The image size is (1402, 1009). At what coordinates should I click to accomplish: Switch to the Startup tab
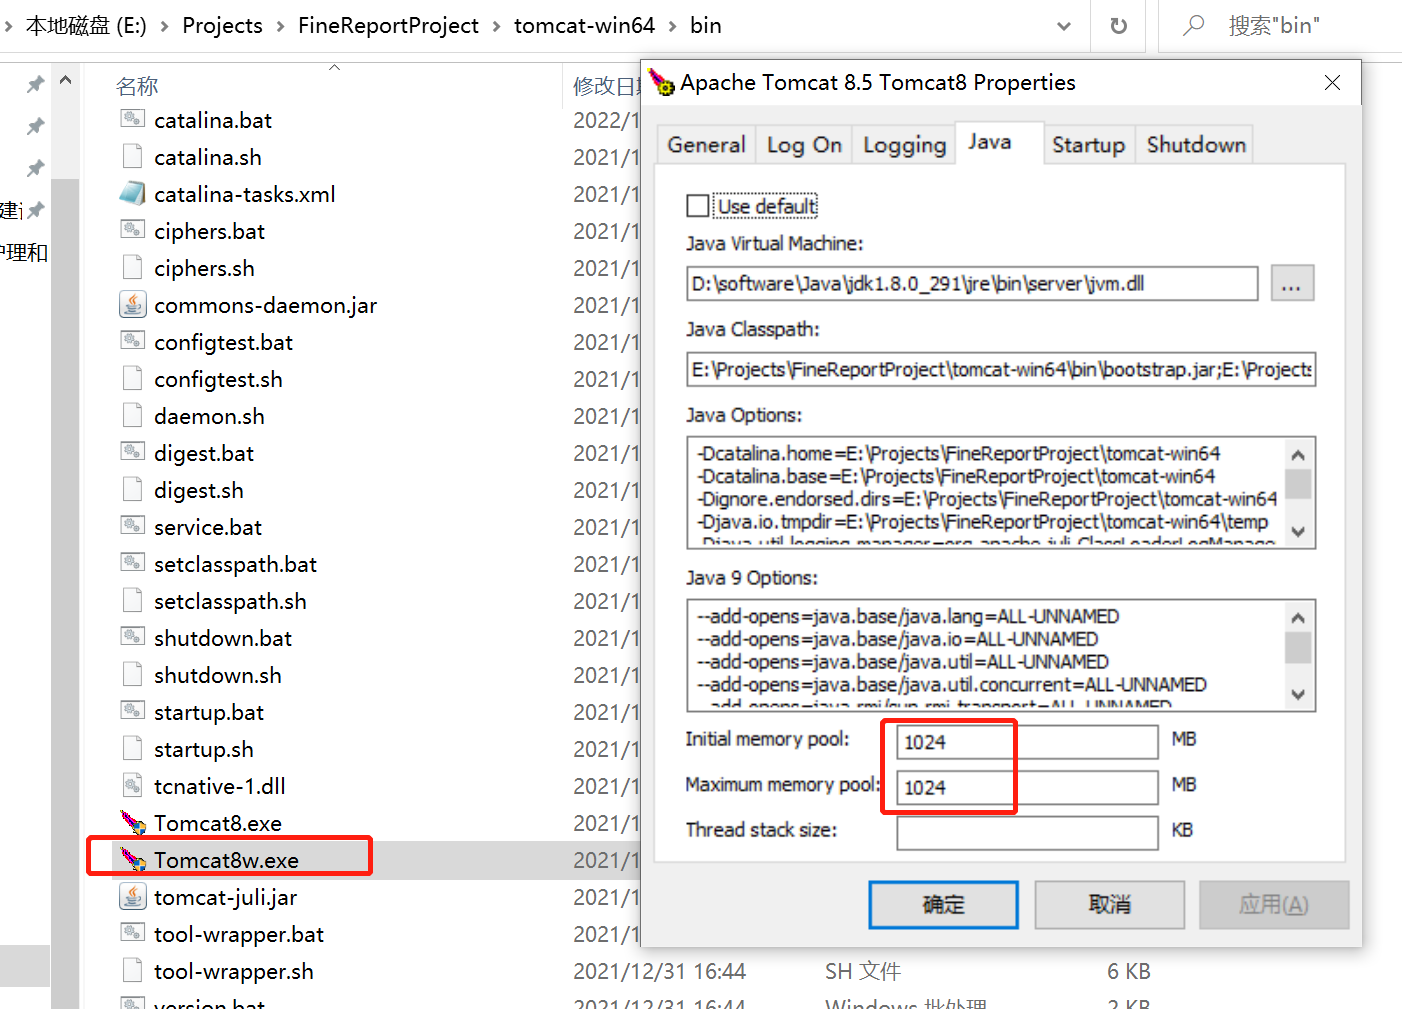[1088, 145]
